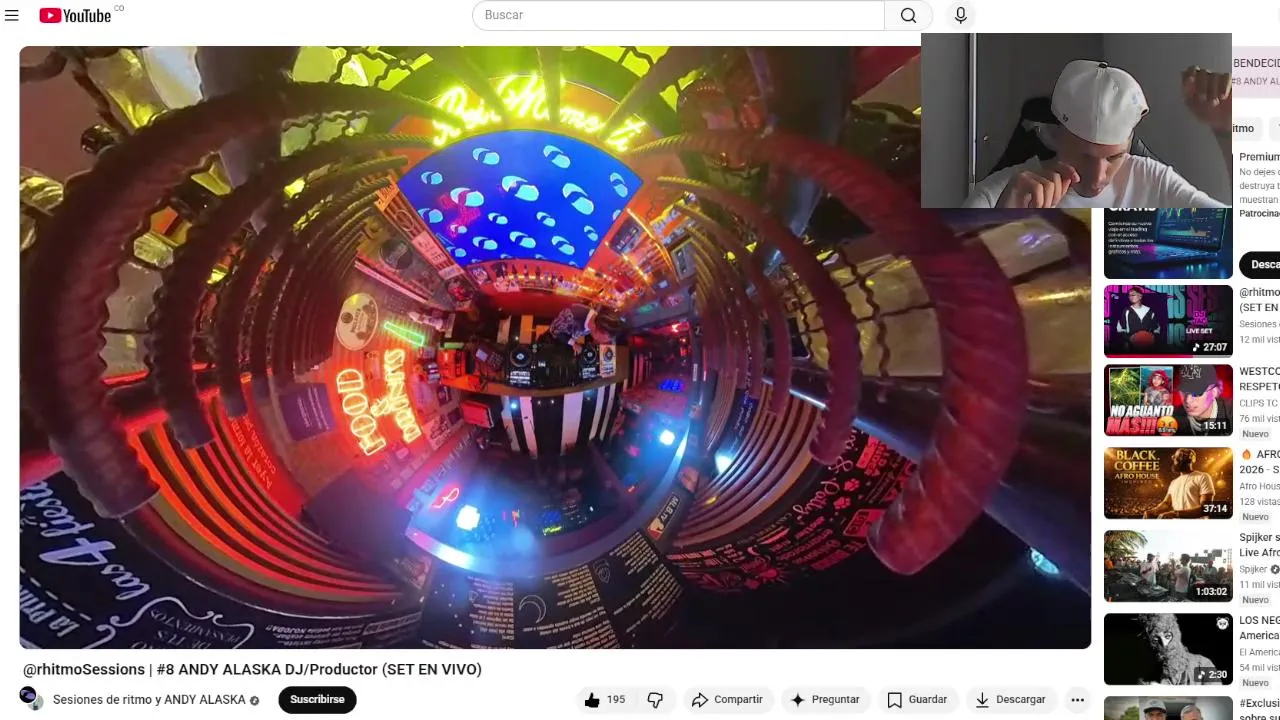Share the video via Compartir
Viewport: 1280px width, 720px height.
click(727, 700)
